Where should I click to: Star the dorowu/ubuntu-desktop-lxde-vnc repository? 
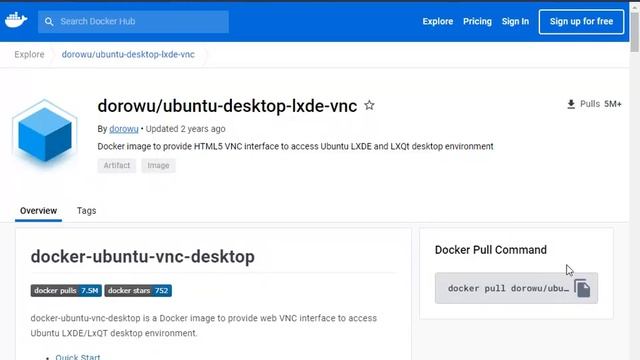[x=369, y=105]
